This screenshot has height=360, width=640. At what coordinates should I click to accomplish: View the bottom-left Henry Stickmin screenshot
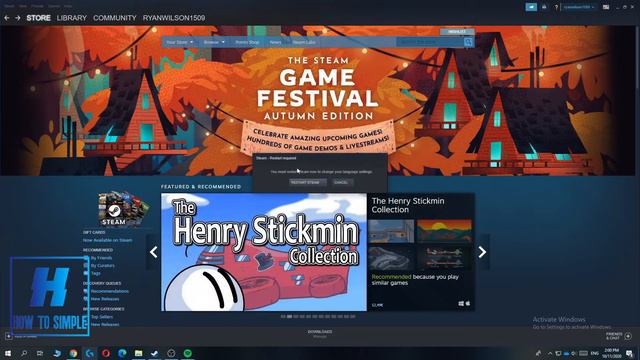pos(391,257)
